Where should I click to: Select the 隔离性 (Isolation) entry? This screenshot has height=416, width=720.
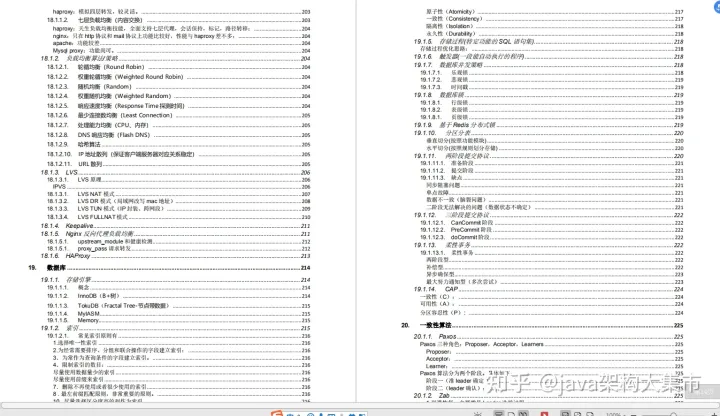555,26
